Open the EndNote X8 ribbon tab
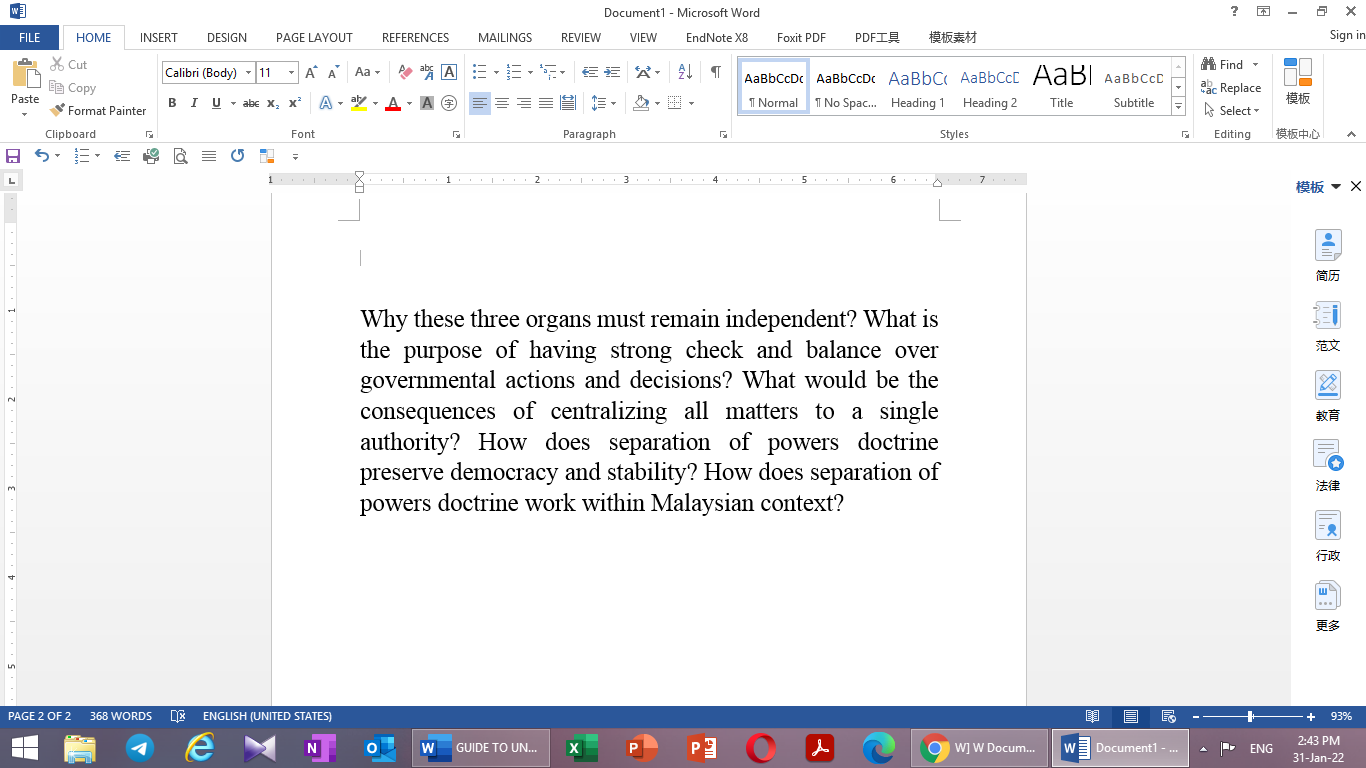The height and width of the screenshot is (768, 1366). click(x=719, y=37)
